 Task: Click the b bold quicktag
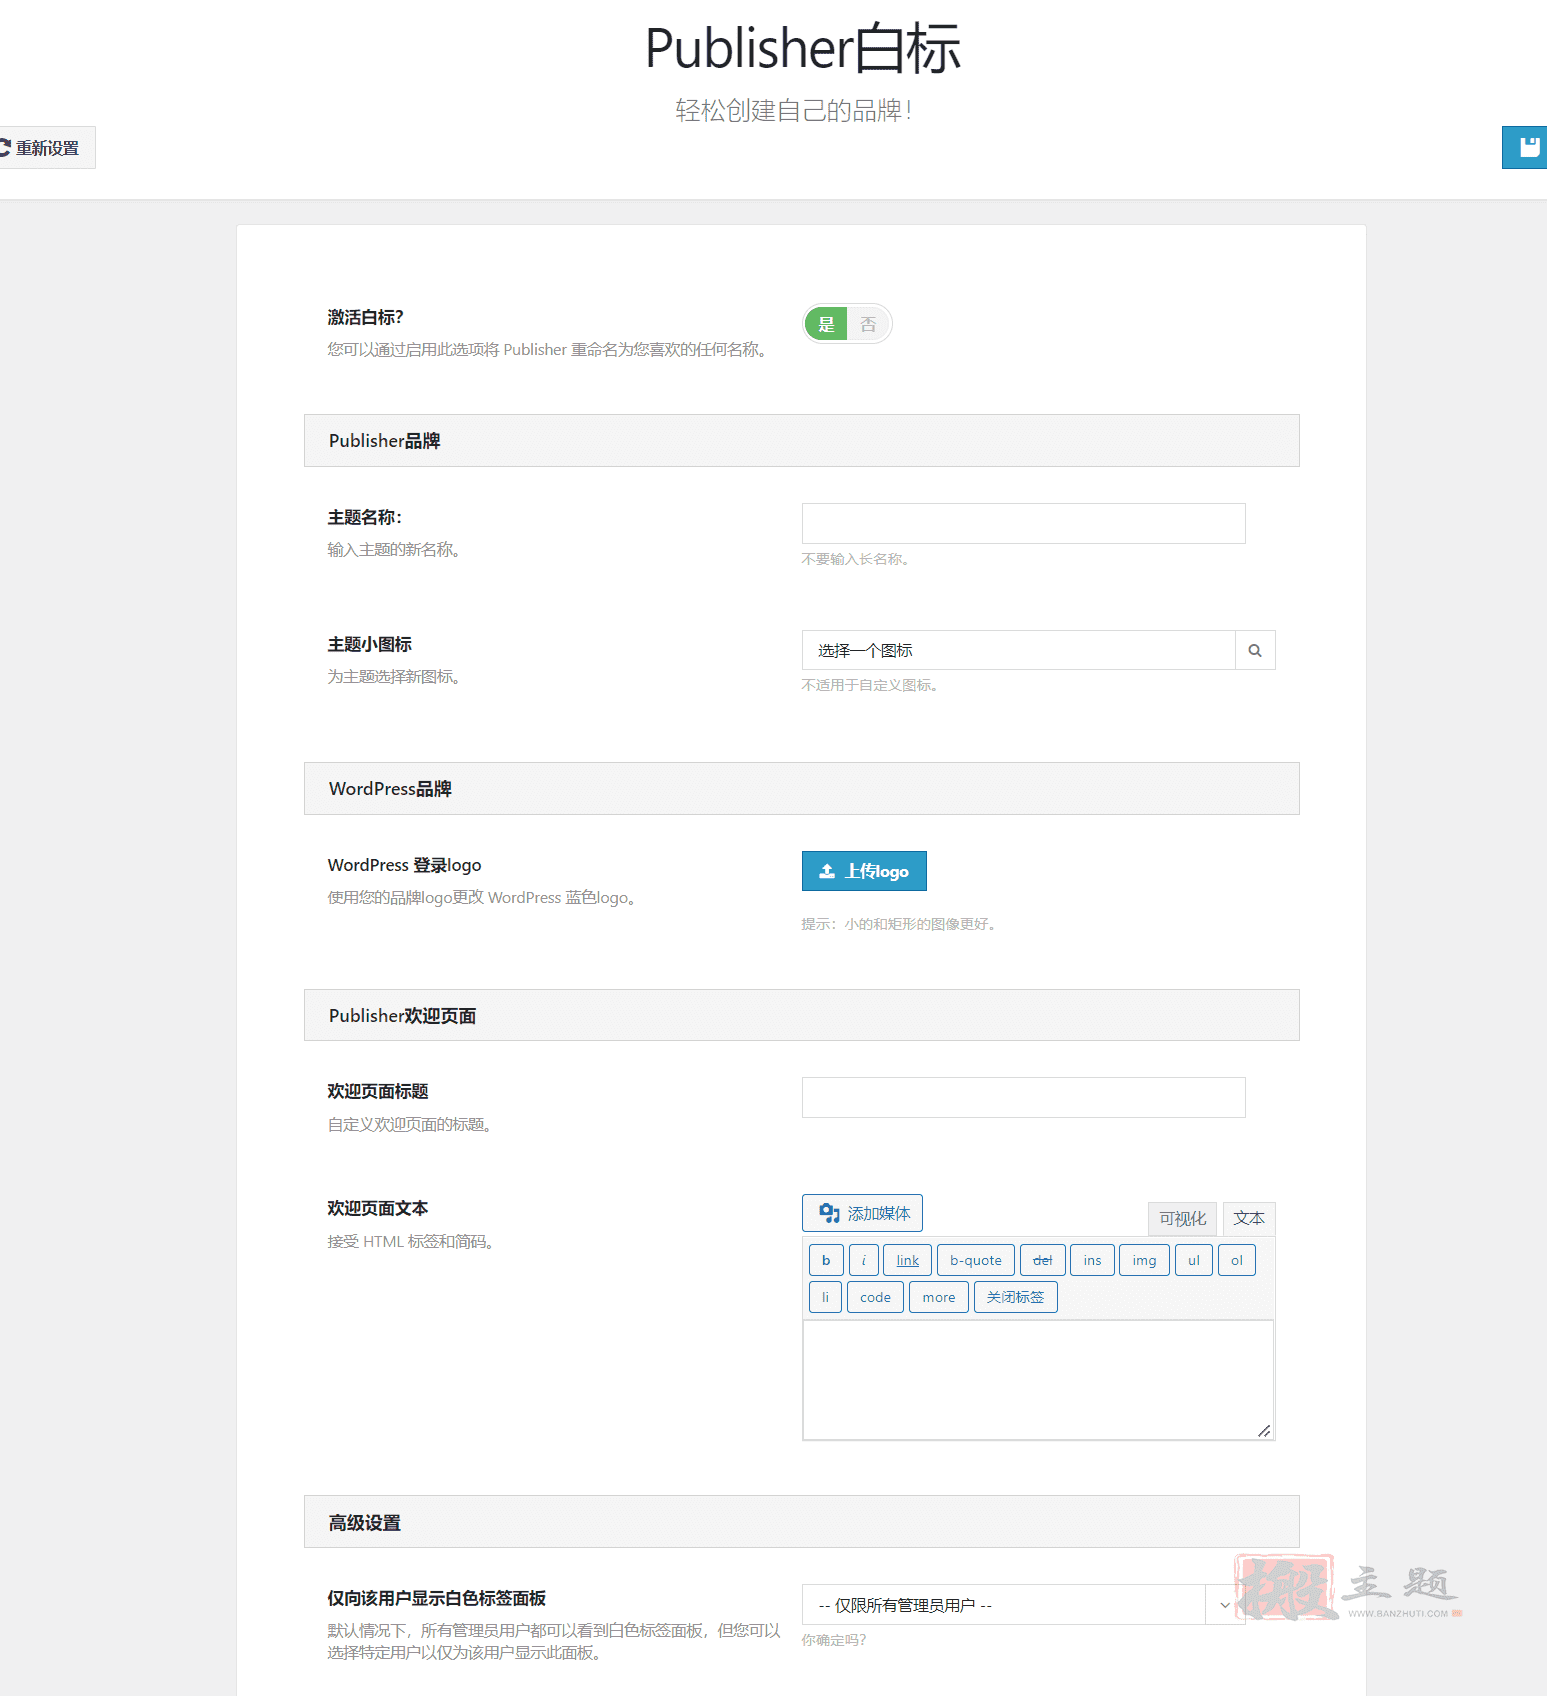[826, 1260]
